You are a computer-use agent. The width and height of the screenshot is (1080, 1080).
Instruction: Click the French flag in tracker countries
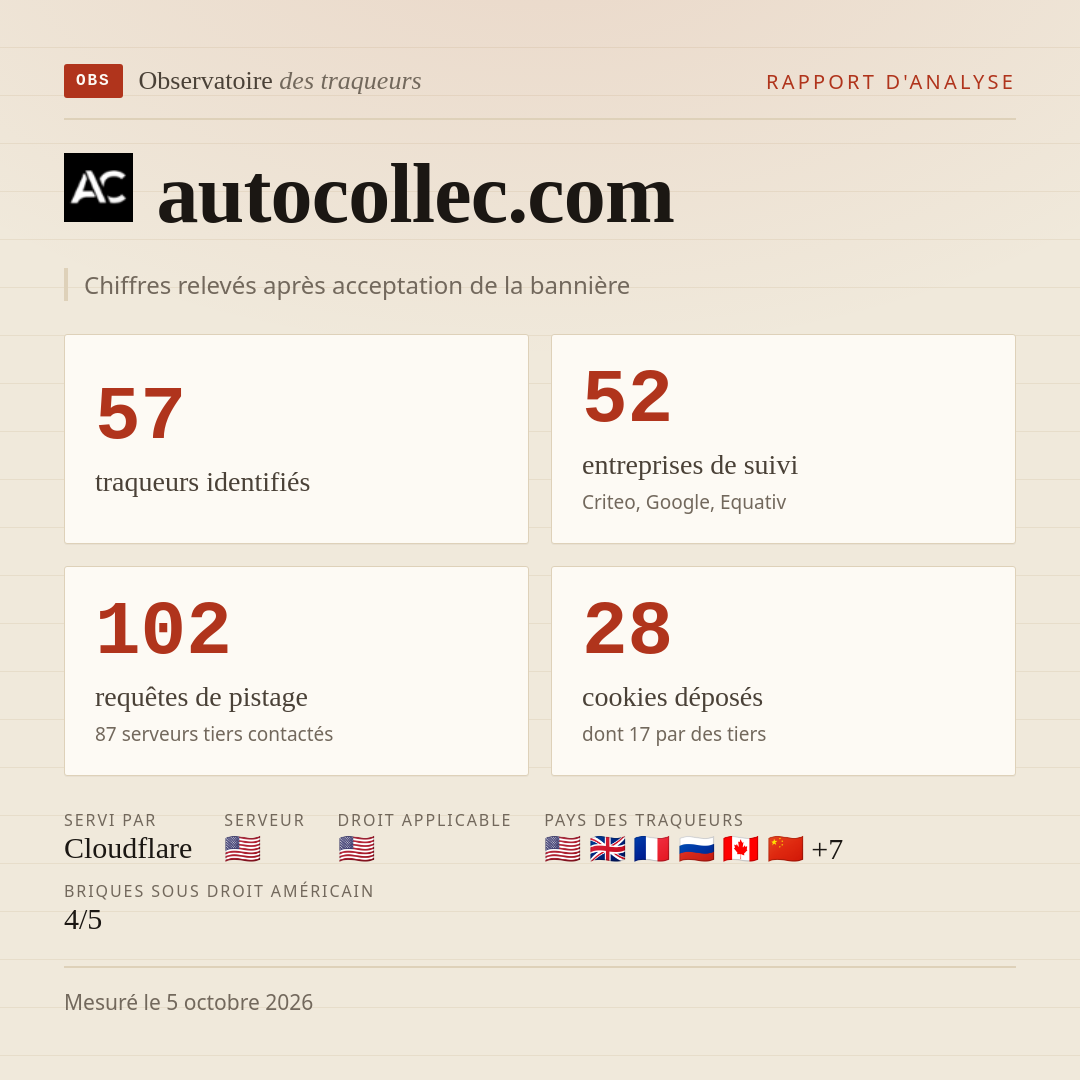652,849
